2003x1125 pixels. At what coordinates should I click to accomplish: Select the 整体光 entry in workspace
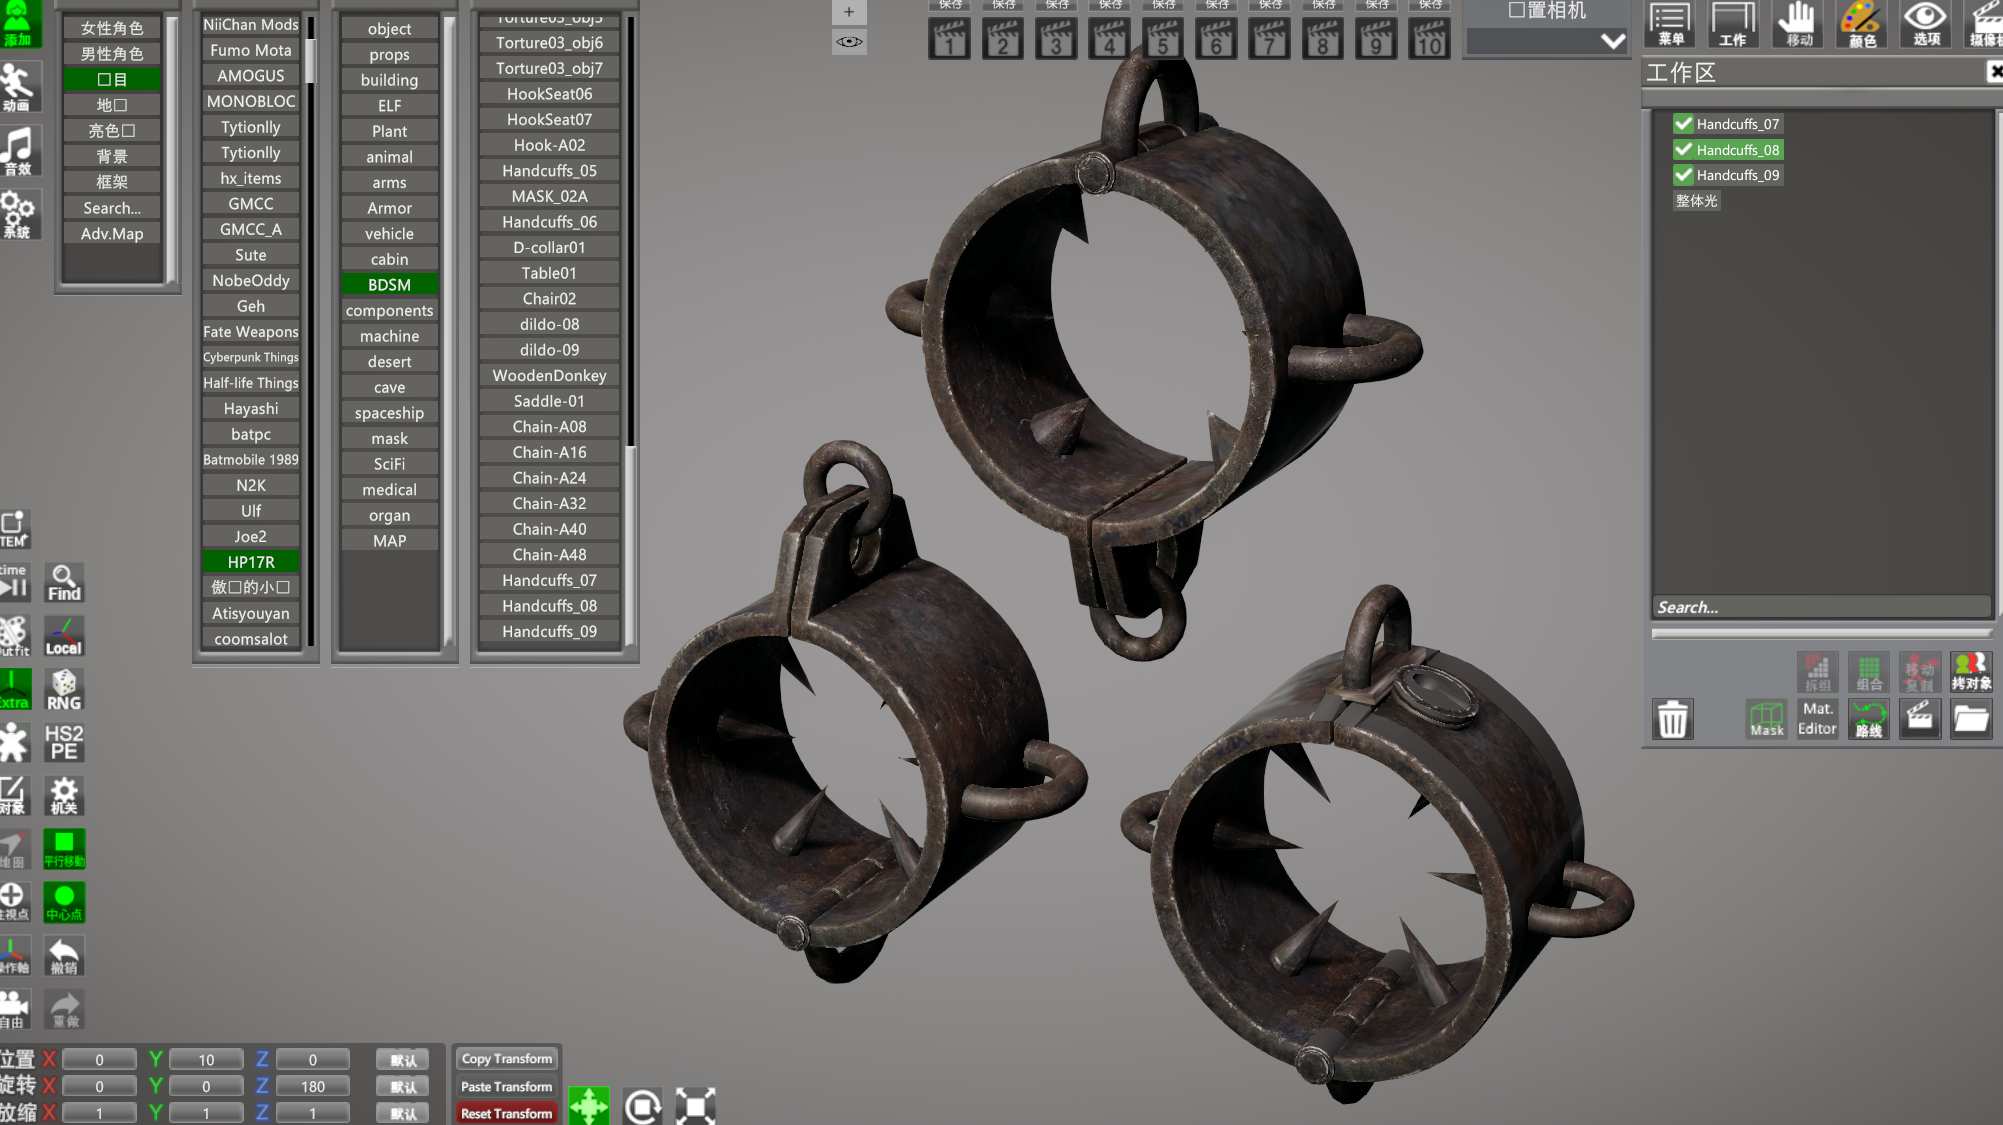pyautogui.click(x=1697, y=201)
